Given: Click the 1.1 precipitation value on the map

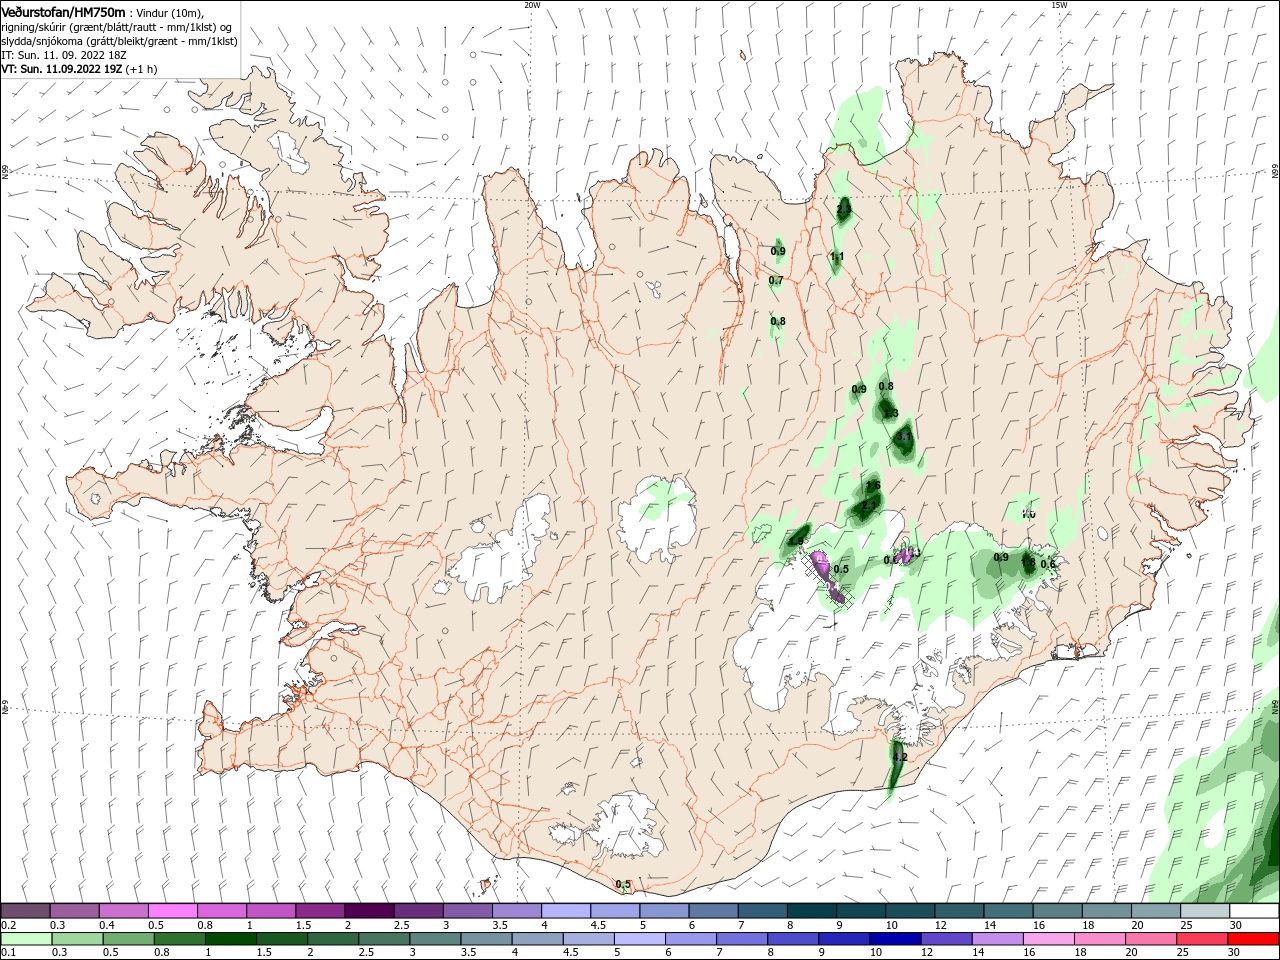Looking at the screenshot, I should pos(837,257).
